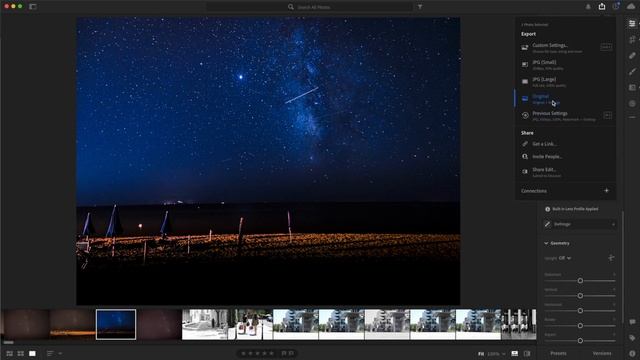Click the Connections label
The image size is (640, 360).
tap(534, 191)
